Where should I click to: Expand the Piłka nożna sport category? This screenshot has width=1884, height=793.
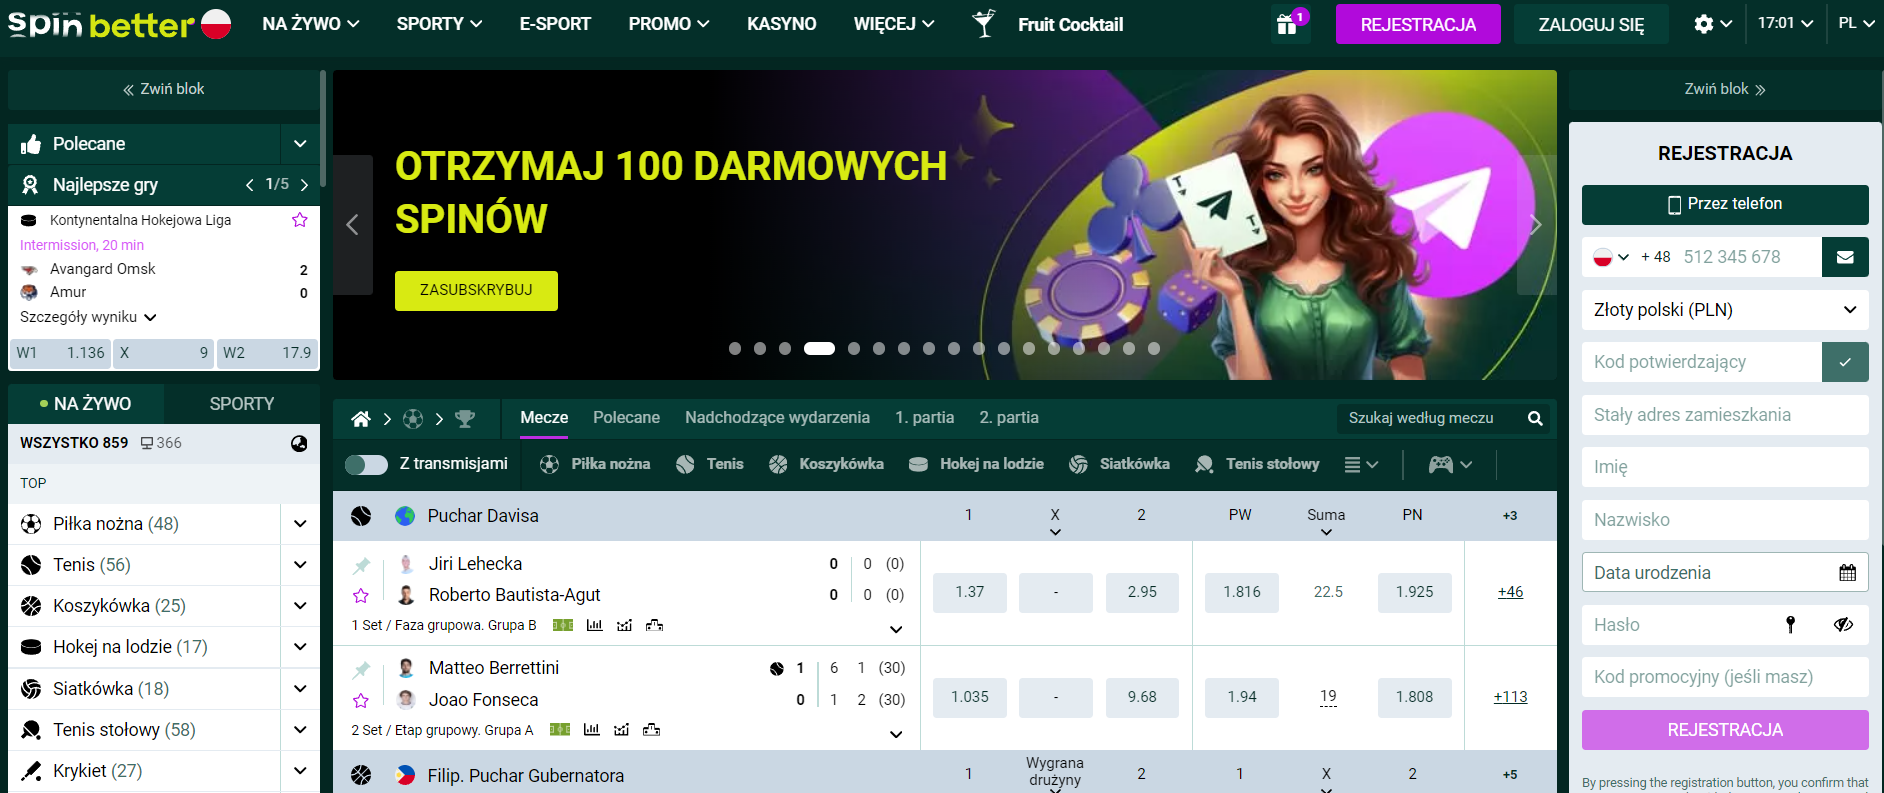(300, 524)
